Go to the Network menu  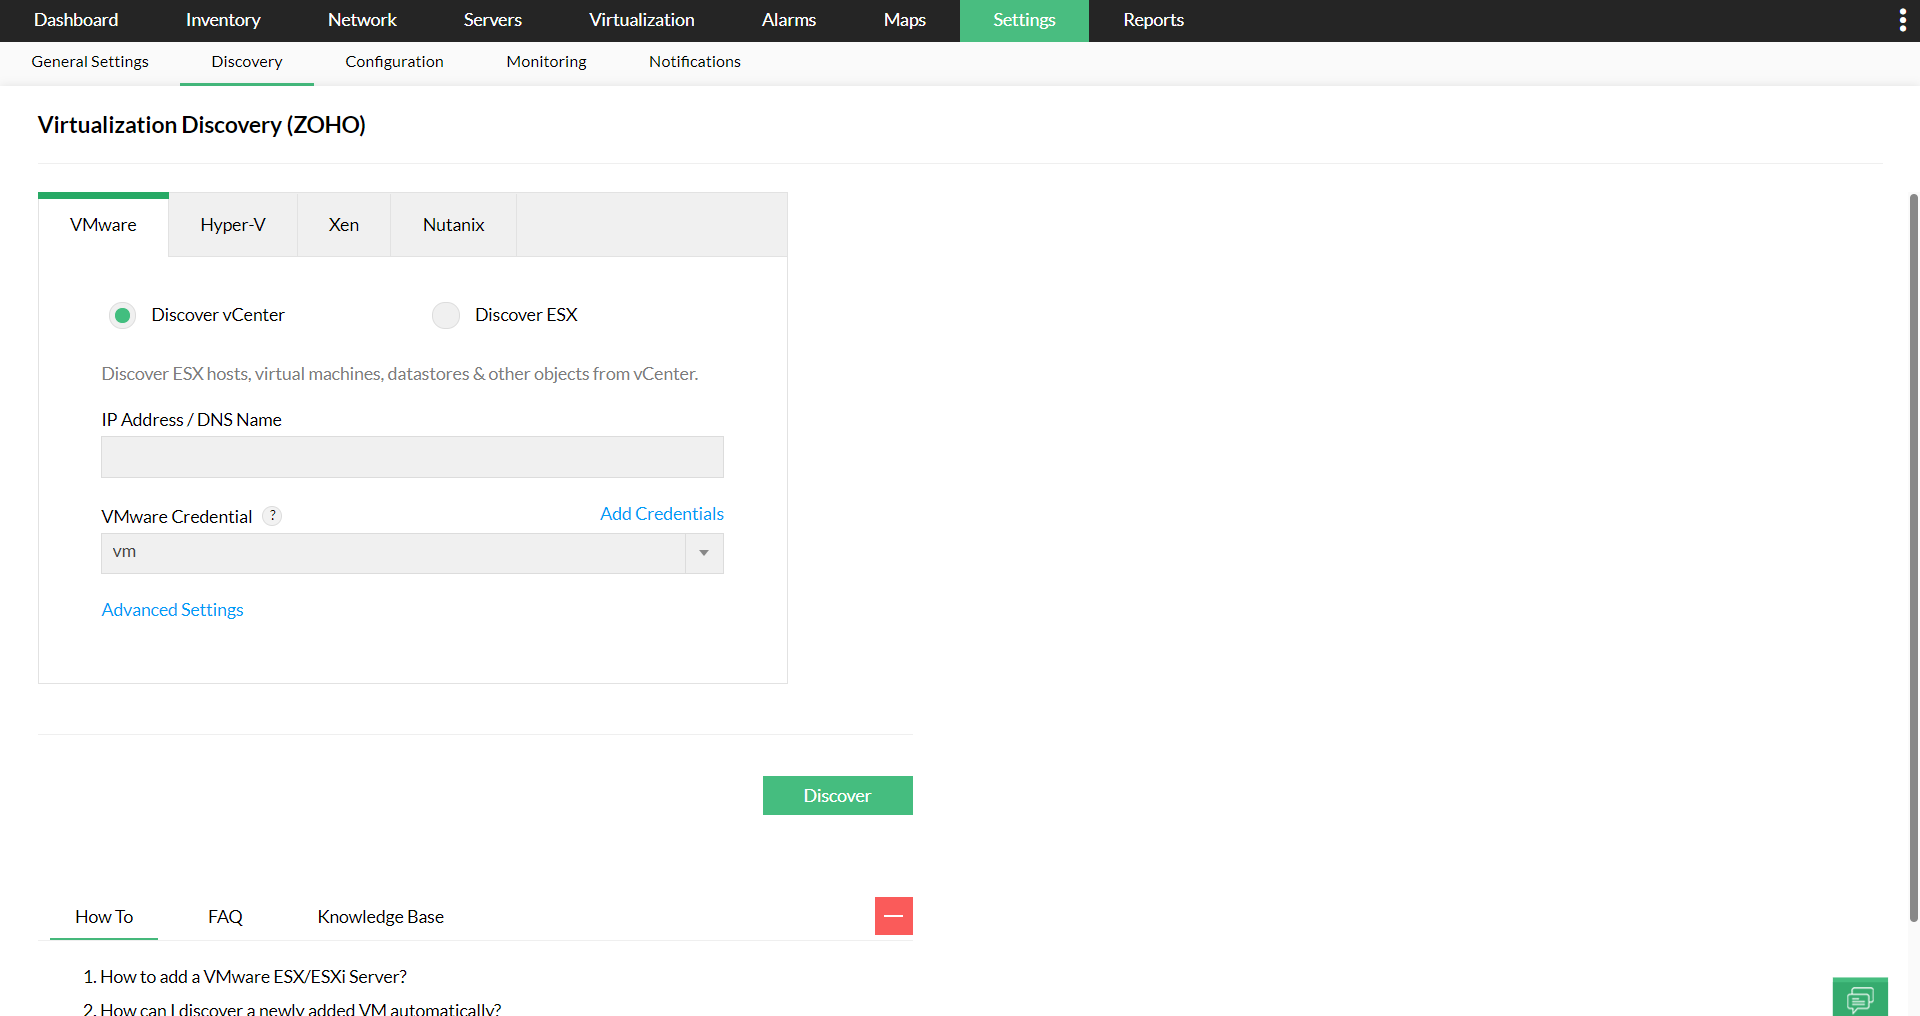(362, 20)
